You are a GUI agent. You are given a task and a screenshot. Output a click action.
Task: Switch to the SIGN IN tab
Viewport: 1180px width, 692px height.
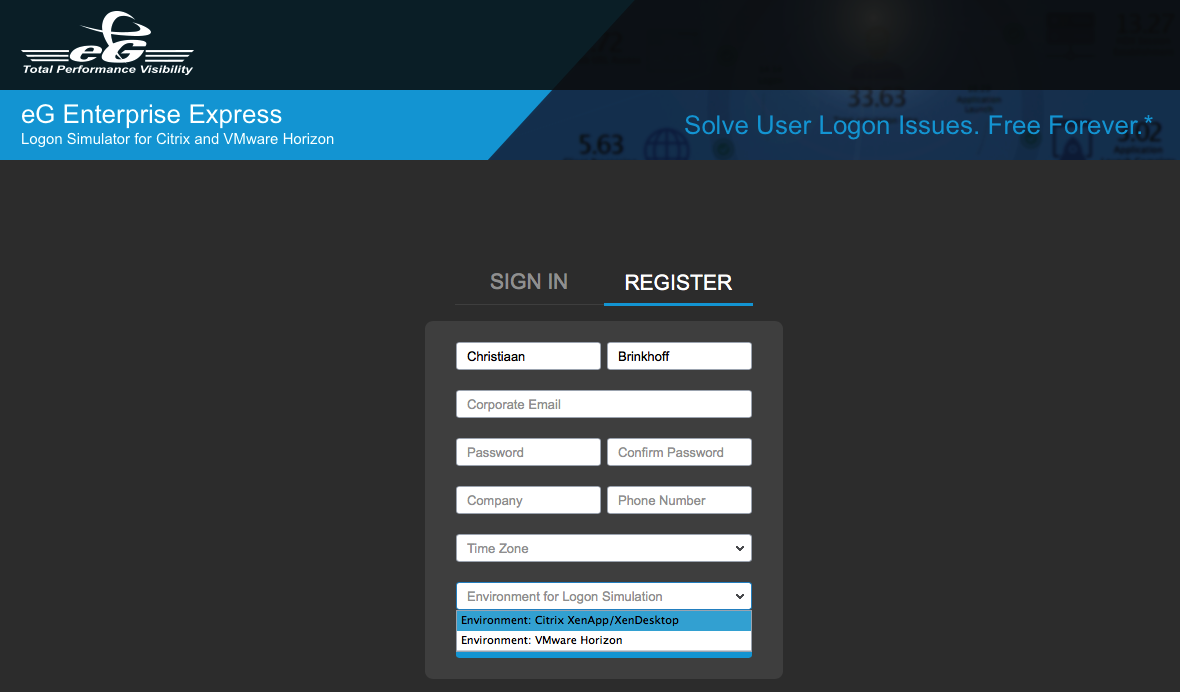pos(529,282)
